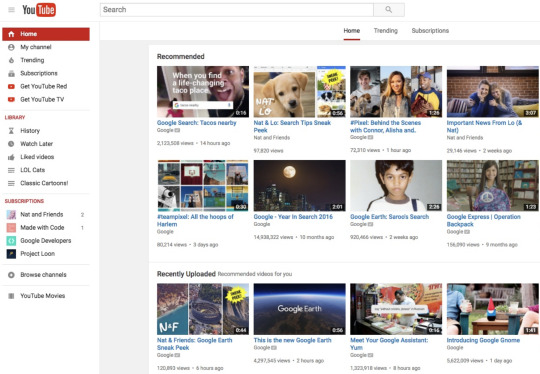
Task: Click the Tacos nearby video thumbnail
Action: tap(203, 92)
